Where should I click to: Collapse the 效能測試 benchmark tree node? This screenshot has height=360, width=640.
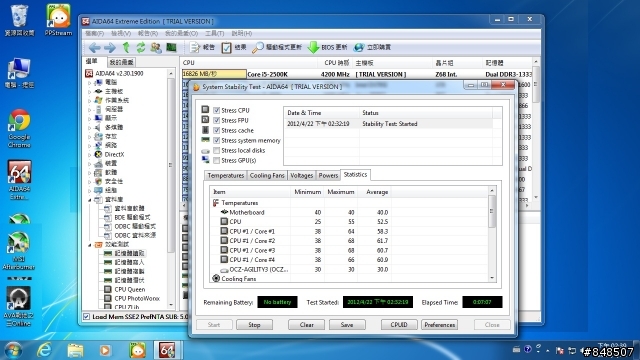pos(90,244)
